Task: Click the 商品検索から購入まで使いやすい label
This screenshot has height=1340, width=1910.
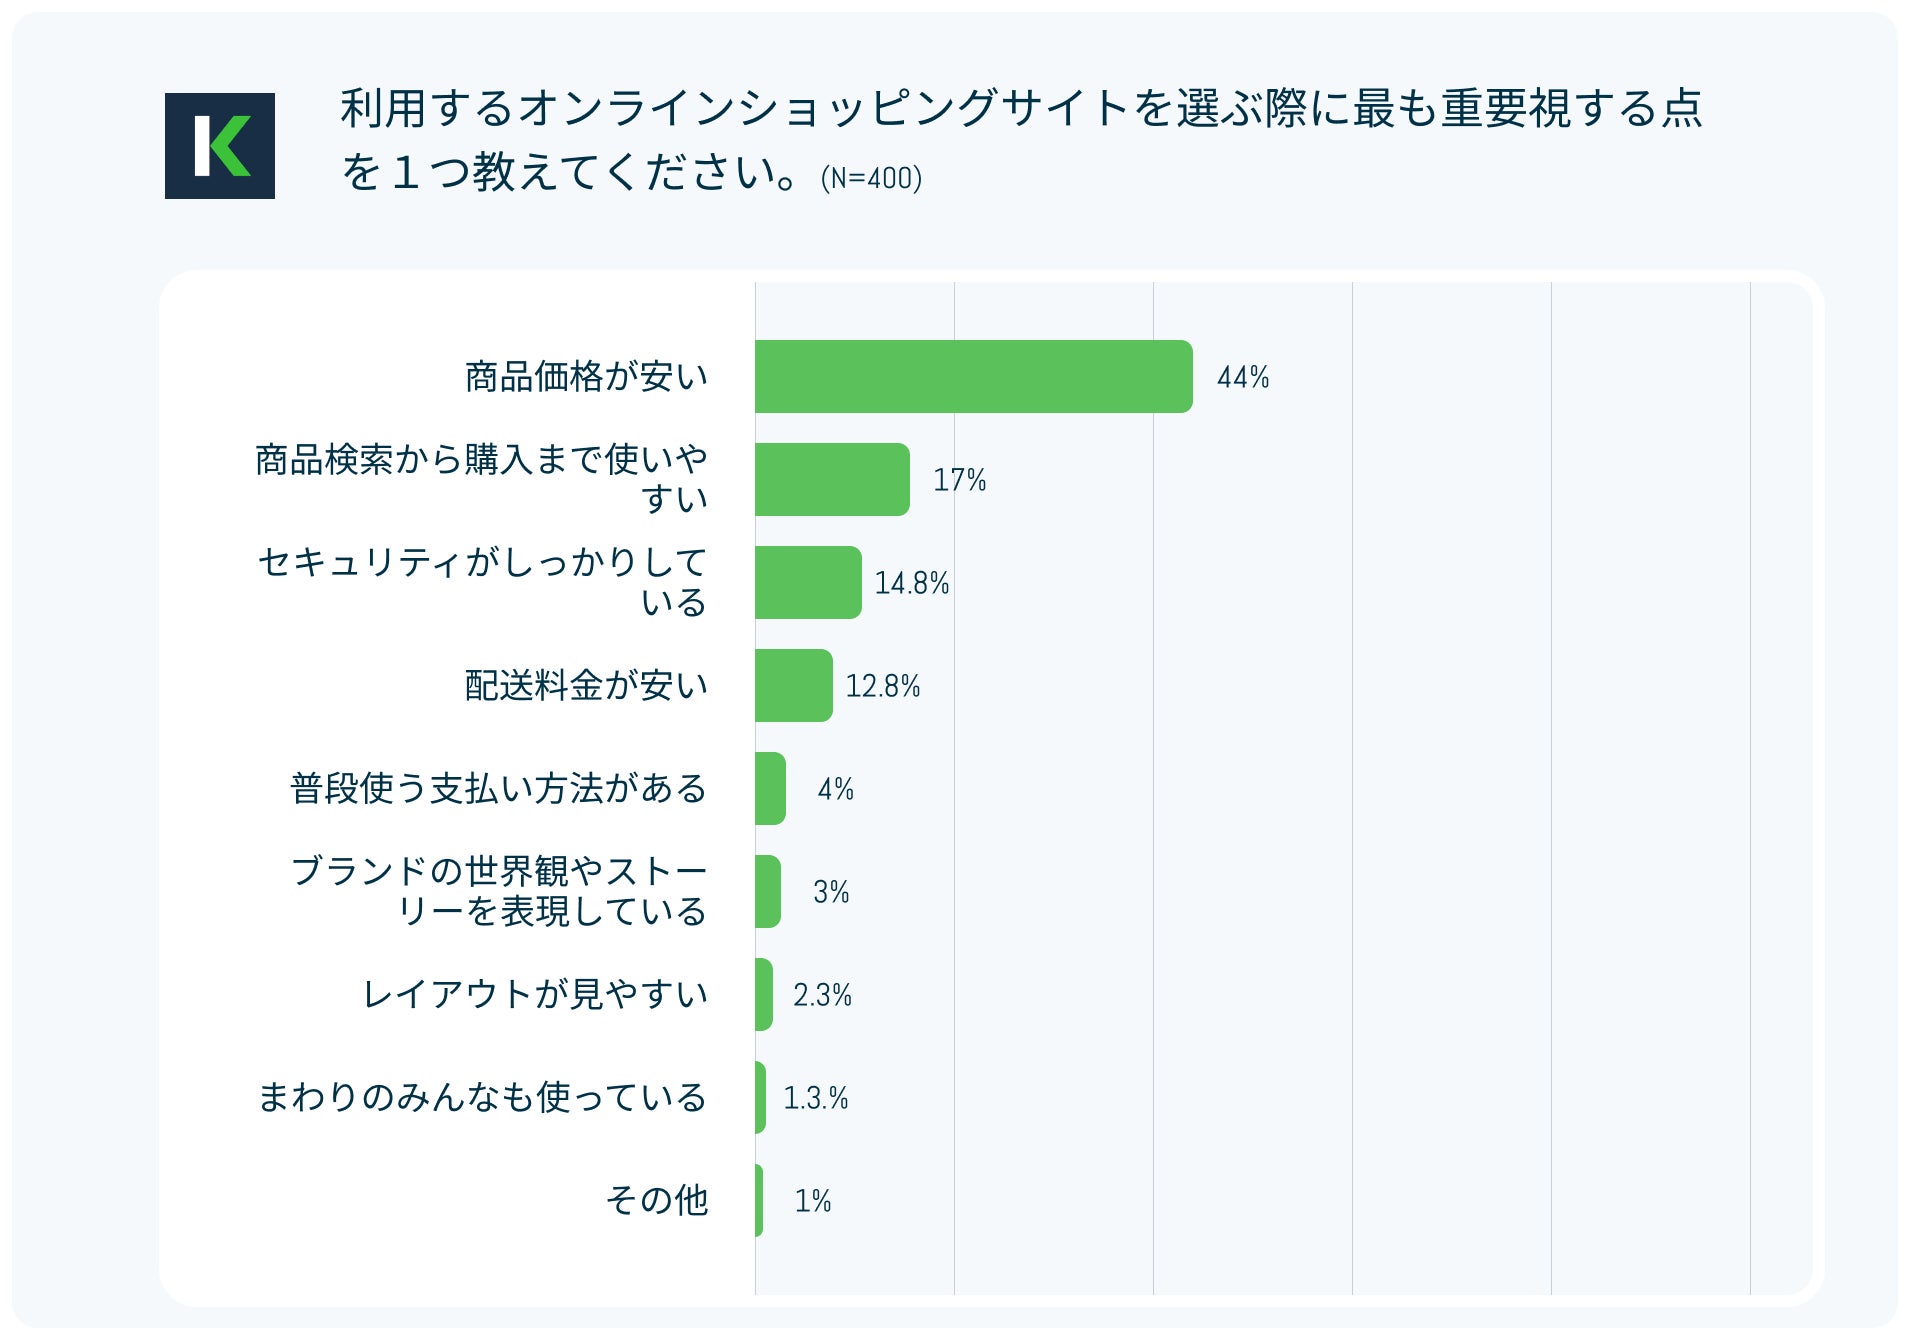Action: click(482, 479)
